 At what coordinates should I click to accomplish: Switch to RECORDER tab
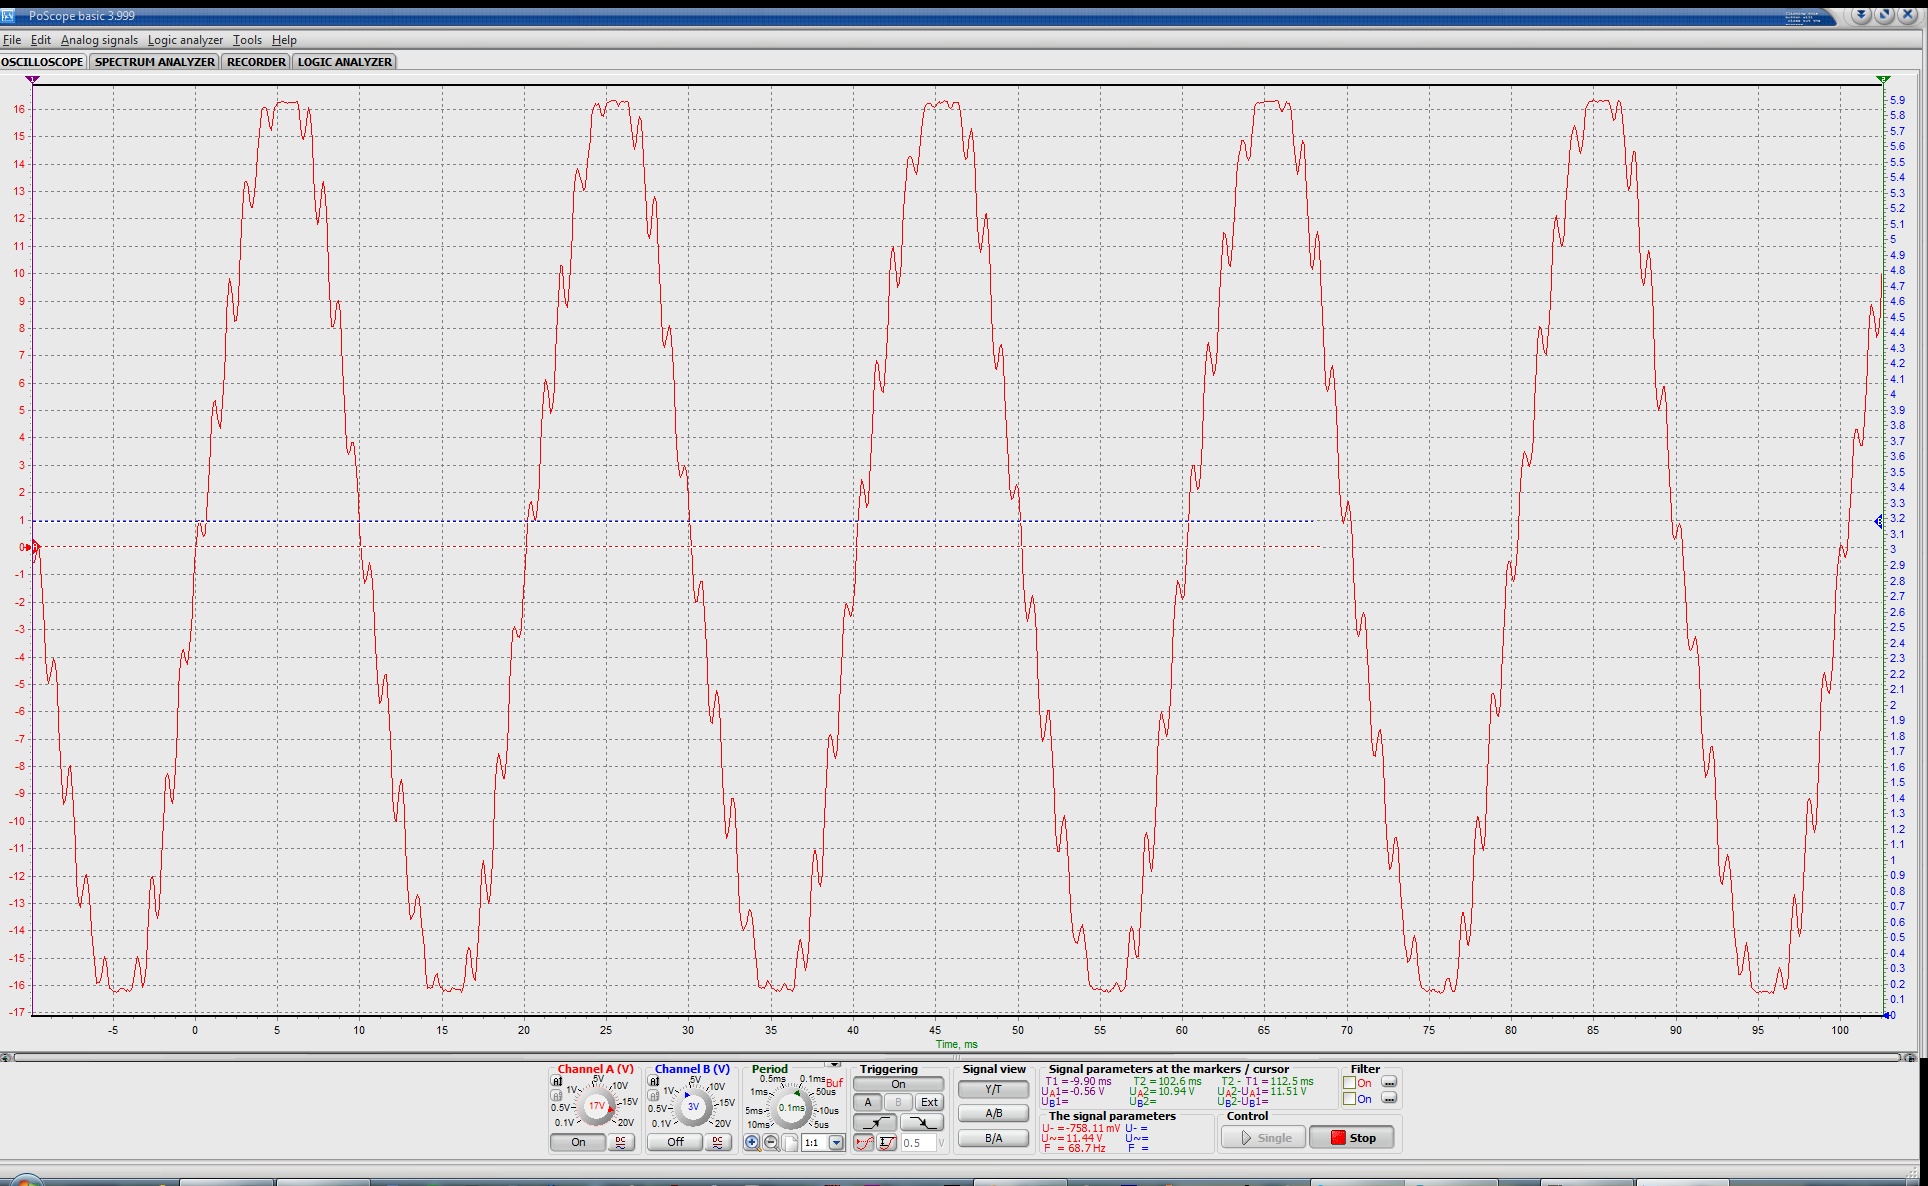click(256, 62)
